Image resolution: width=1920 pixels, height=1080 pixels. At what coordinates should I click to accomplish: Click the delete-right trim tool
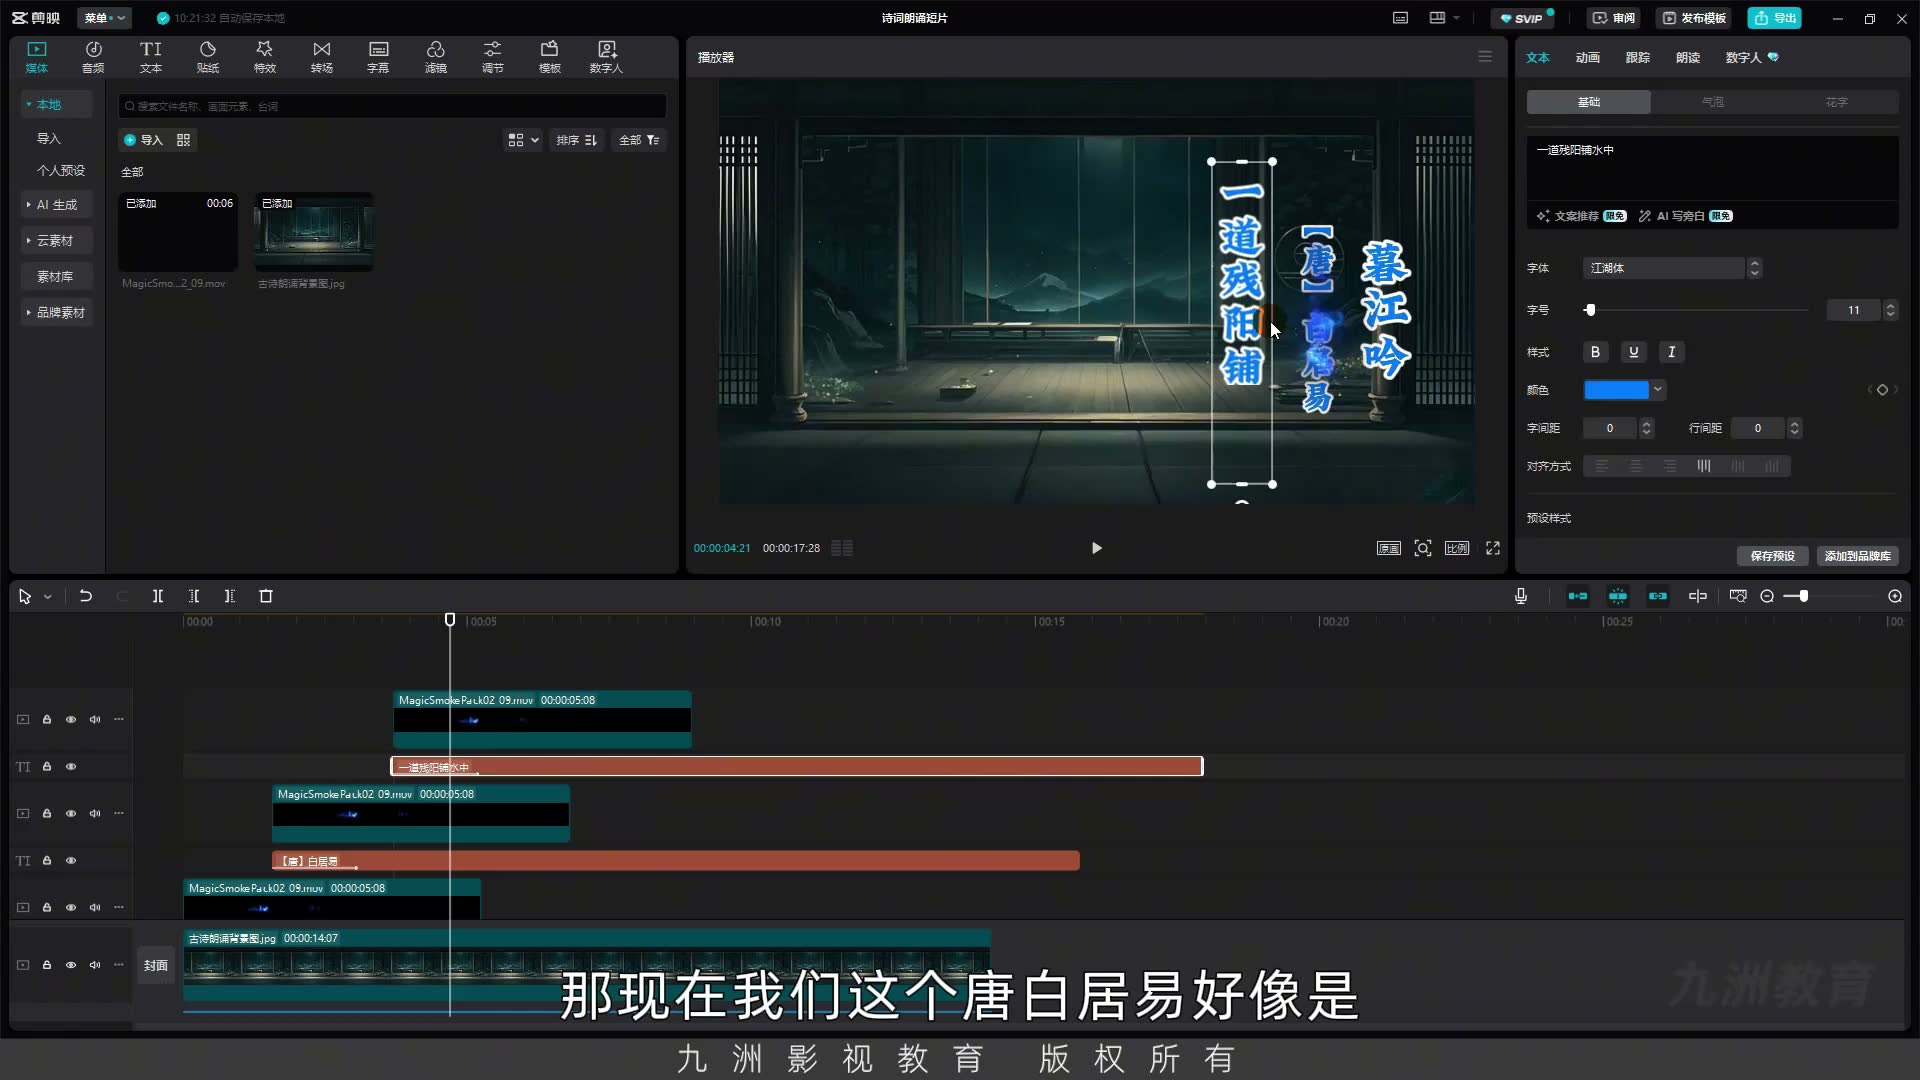(230, 596)
